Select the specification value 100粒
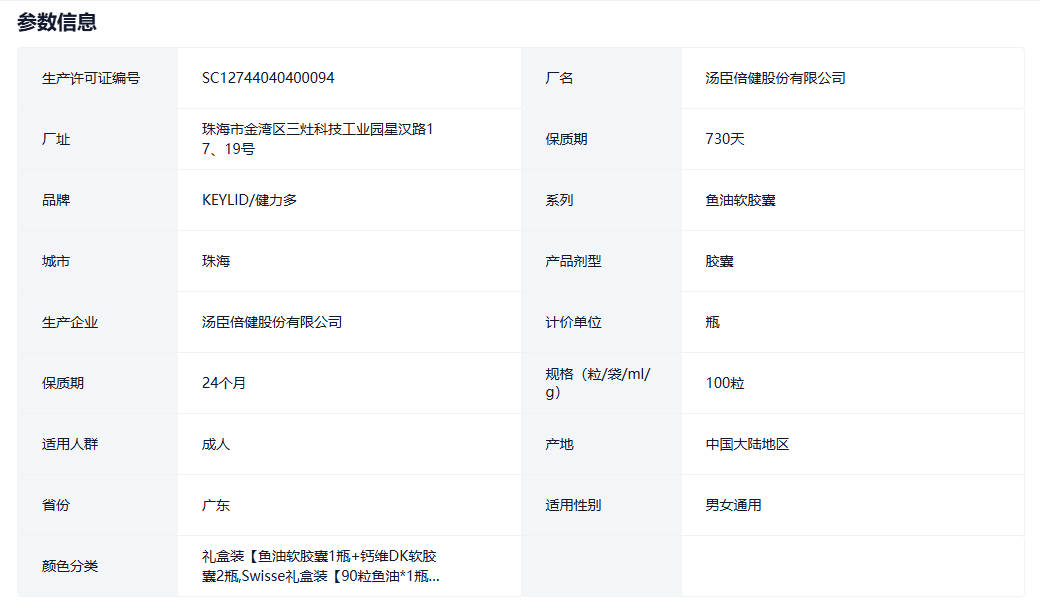Image resolution: width=1040 pixels, height=610 pixels. point(725,383)
